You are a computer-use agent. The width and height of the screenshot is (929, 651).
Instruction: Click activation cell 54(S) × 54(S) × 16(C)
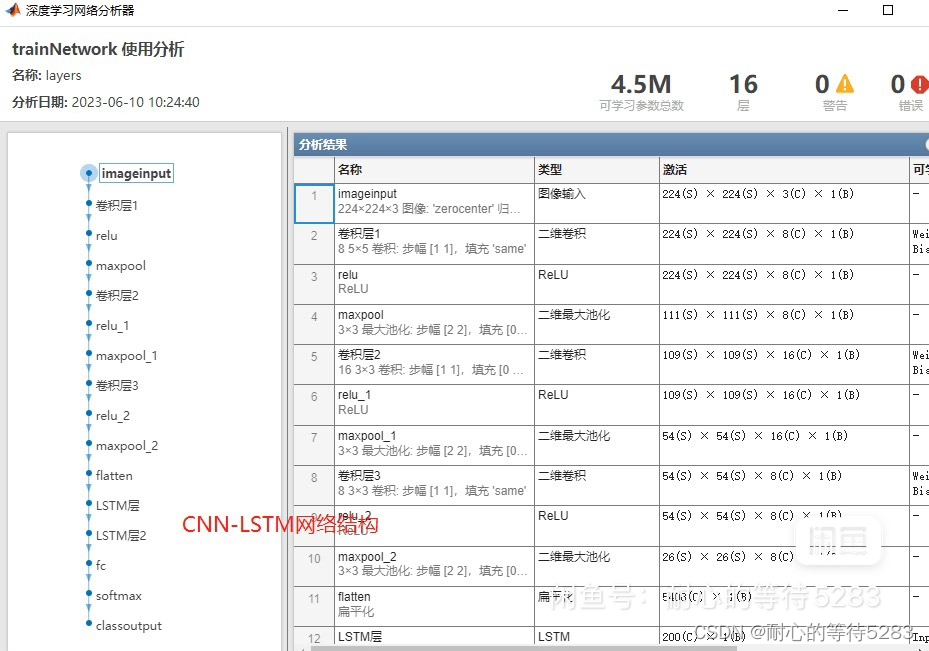pyautogui.click(x=784, y=445)
